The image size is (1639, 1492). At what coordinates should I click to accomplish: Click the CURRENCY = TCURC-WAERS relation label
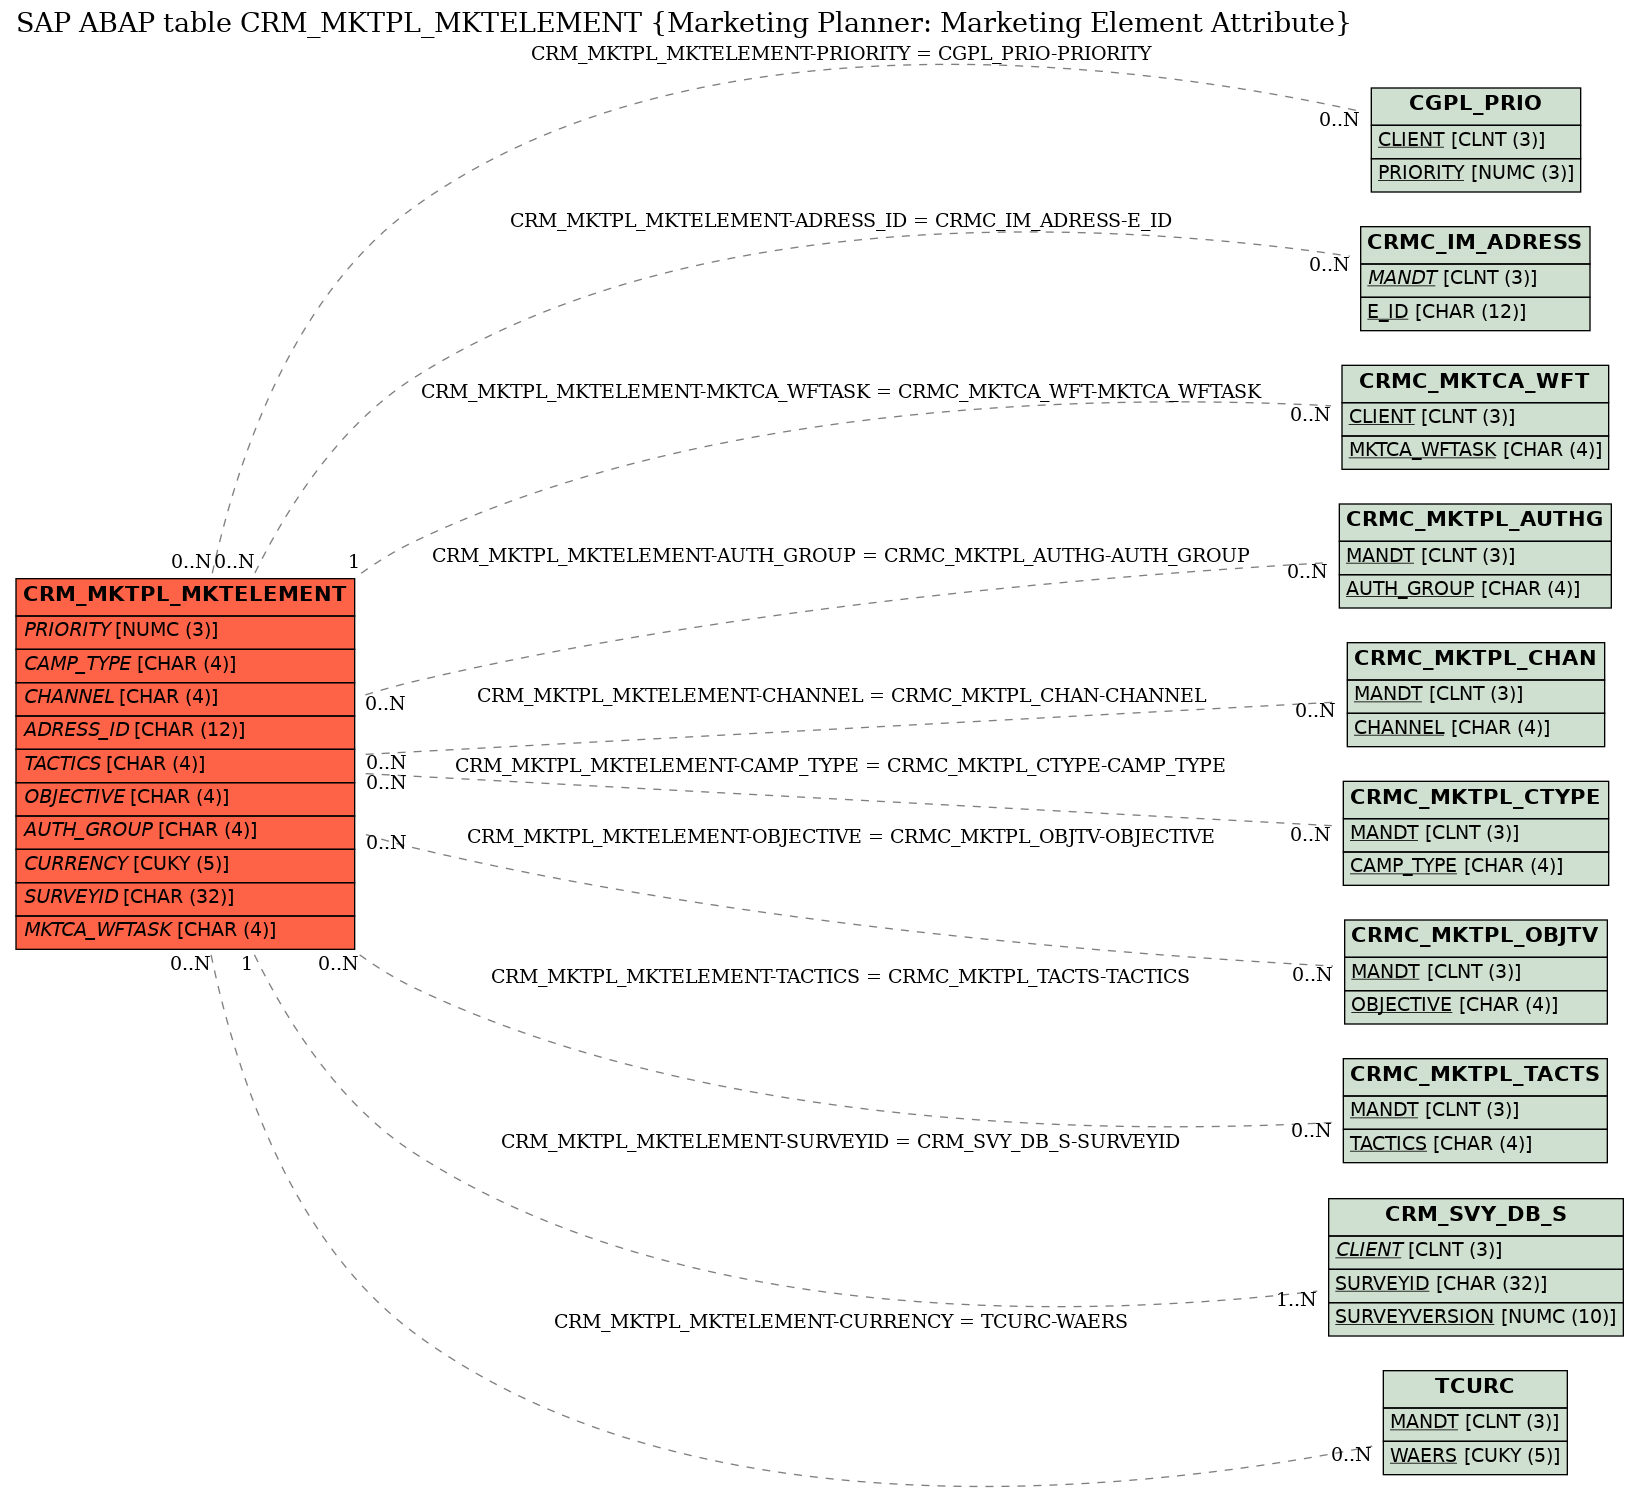840,1322
